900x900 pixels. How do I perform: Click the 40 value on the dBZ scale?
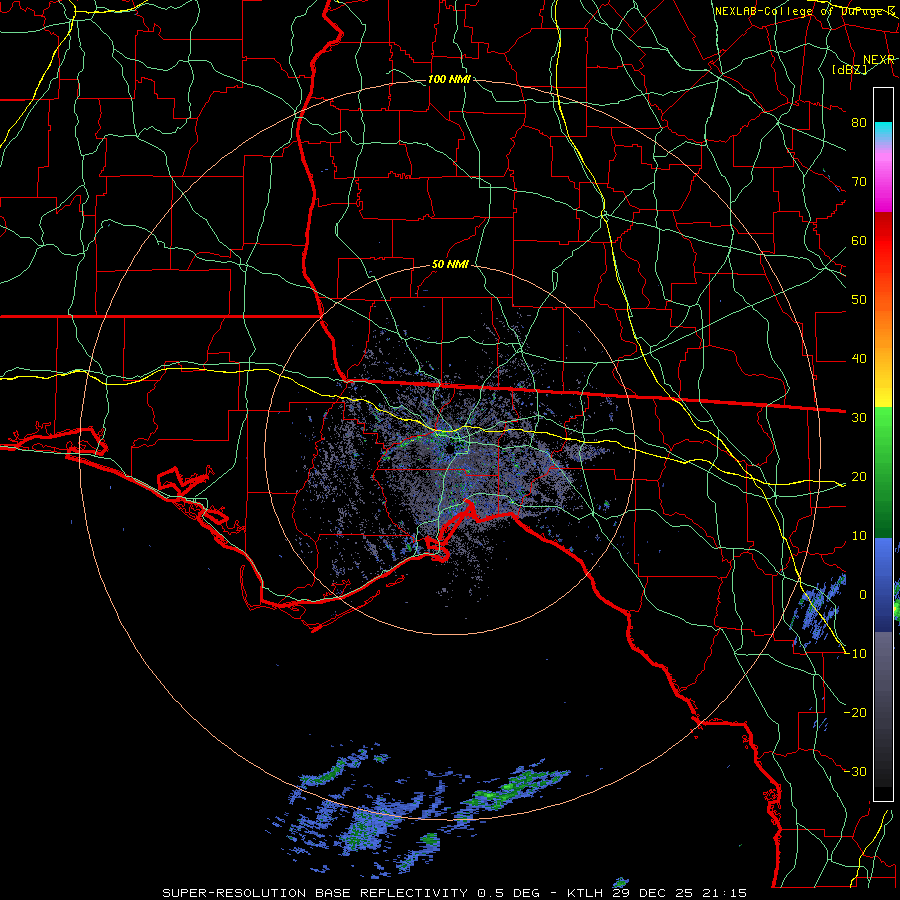click(859, 359)
